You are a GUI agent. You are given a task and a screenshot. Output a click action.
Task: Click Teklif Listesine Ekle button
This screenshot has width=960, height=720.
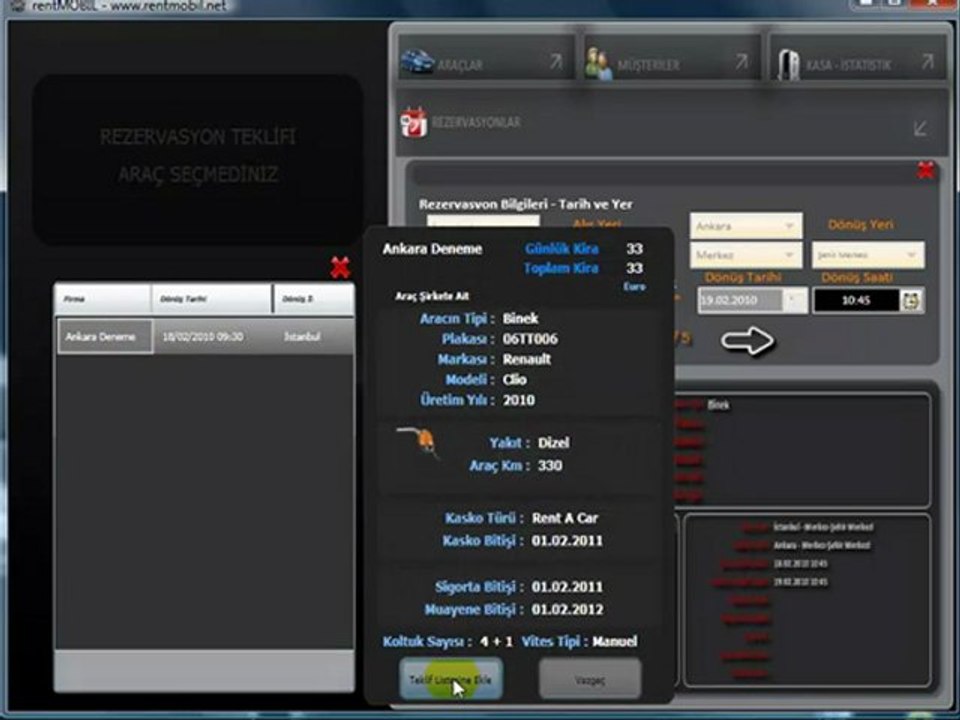coord(451,679)
